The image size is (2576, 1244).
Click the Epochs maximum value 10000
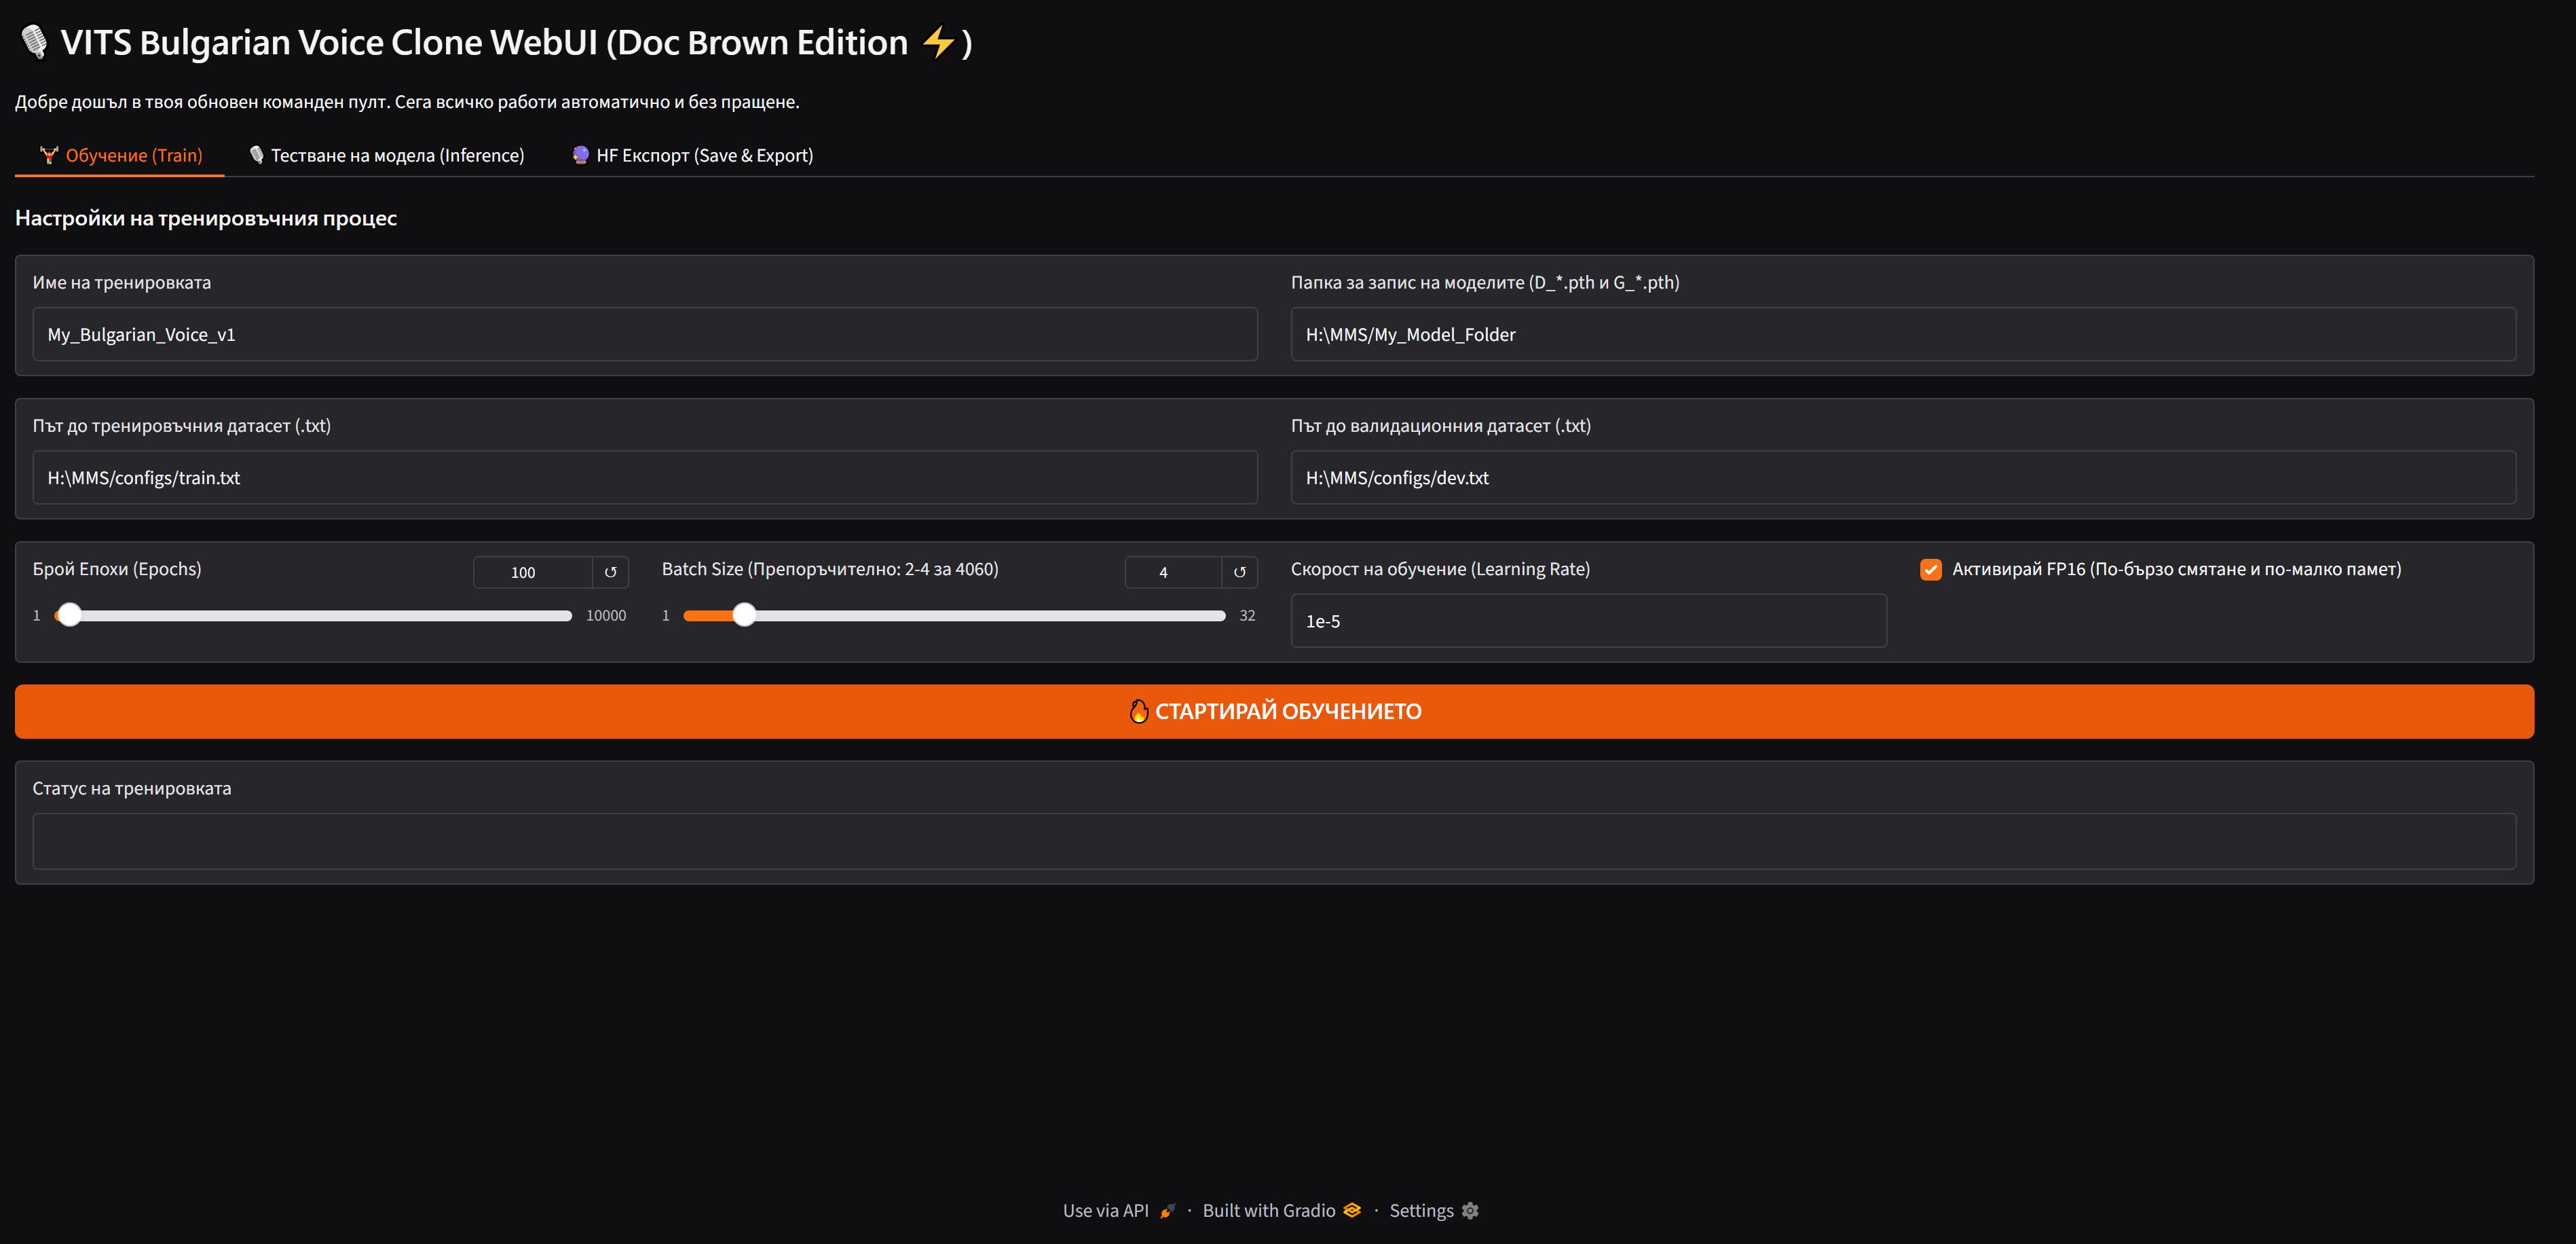[x=606, y=616]
